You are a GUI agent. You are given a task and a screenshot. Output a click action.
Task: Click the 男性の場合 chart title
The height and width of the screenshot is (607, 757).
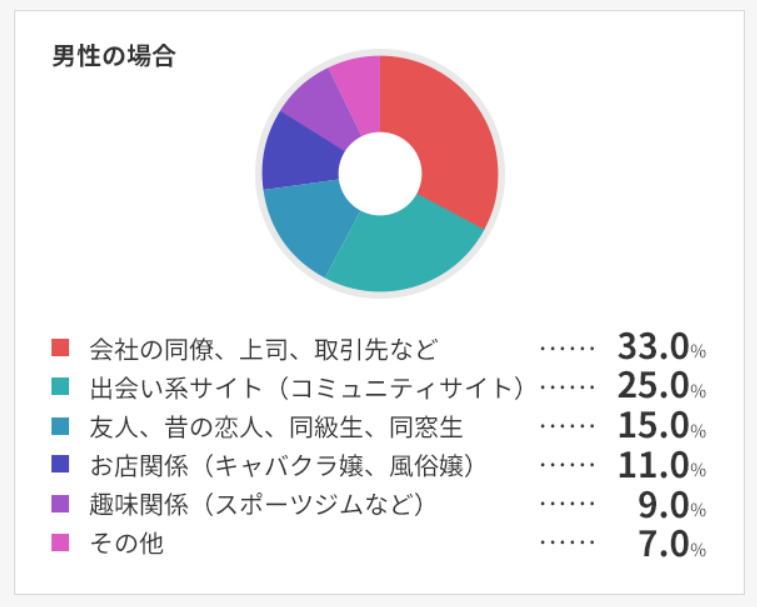[x=113, y=56]
